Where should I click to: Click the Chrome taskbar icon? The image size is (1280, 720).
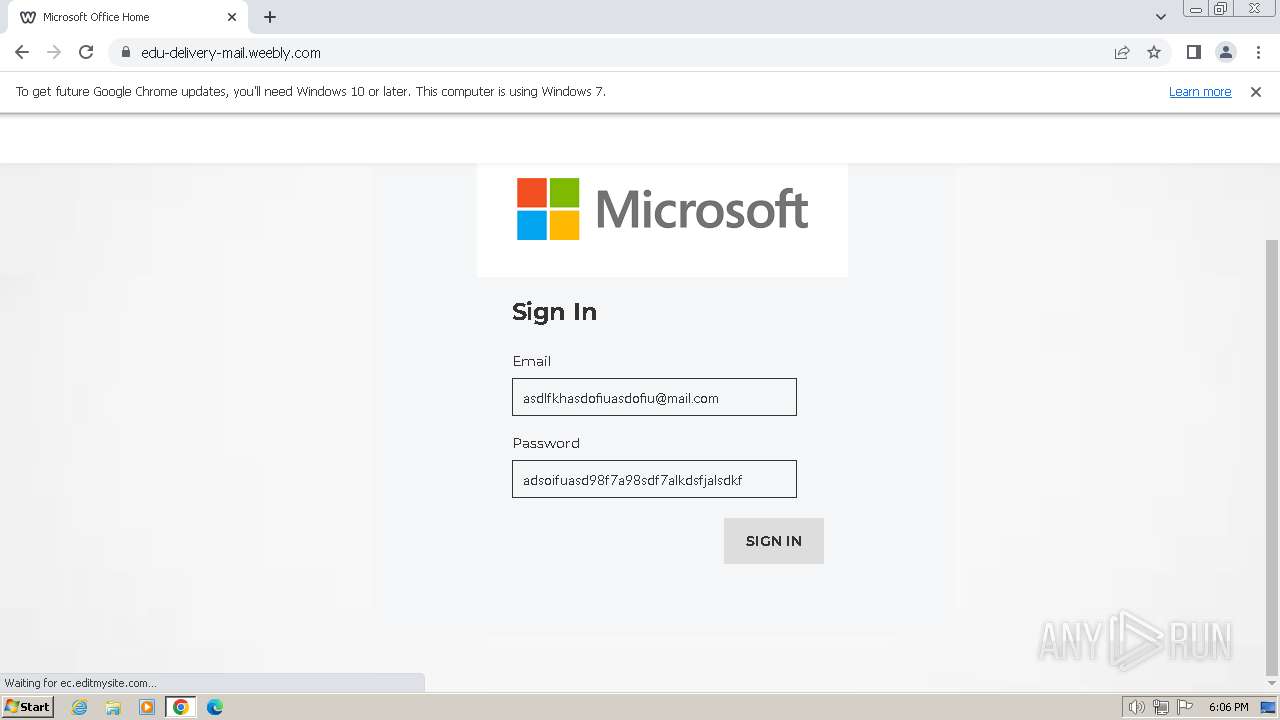pos(181,707)
